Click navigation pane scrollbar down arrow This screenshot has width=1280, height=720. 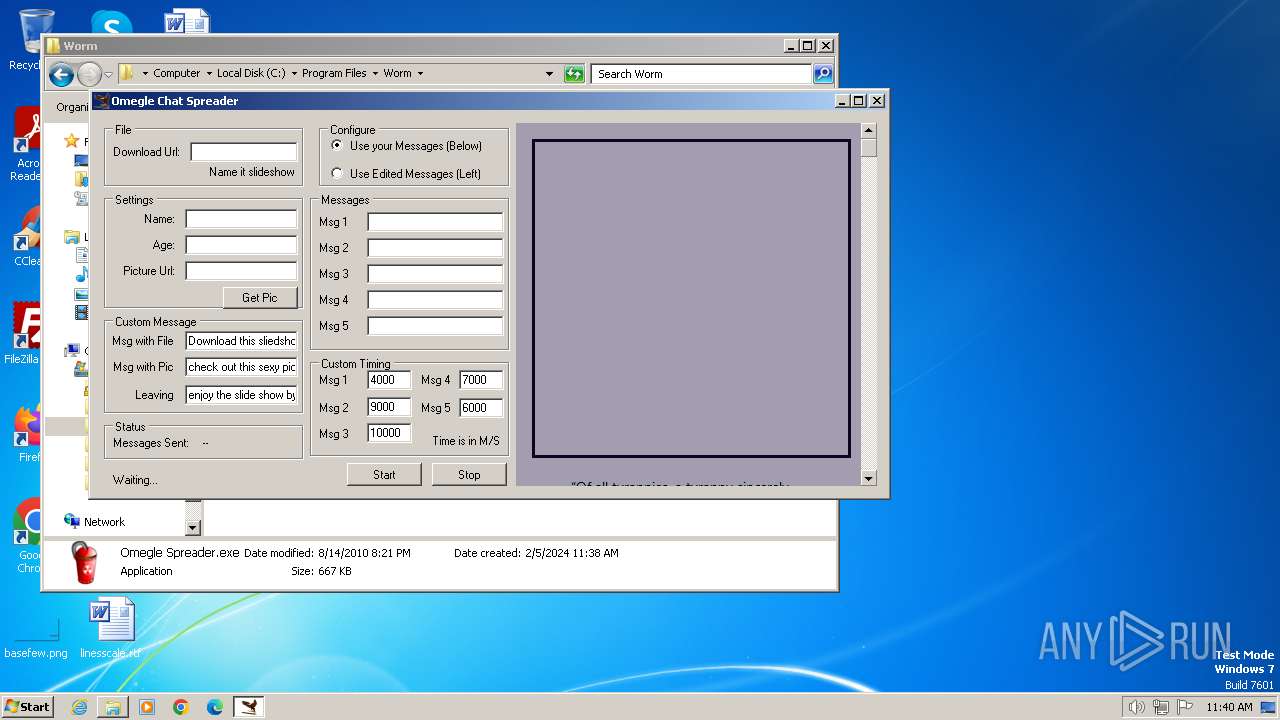pos(193,527)
